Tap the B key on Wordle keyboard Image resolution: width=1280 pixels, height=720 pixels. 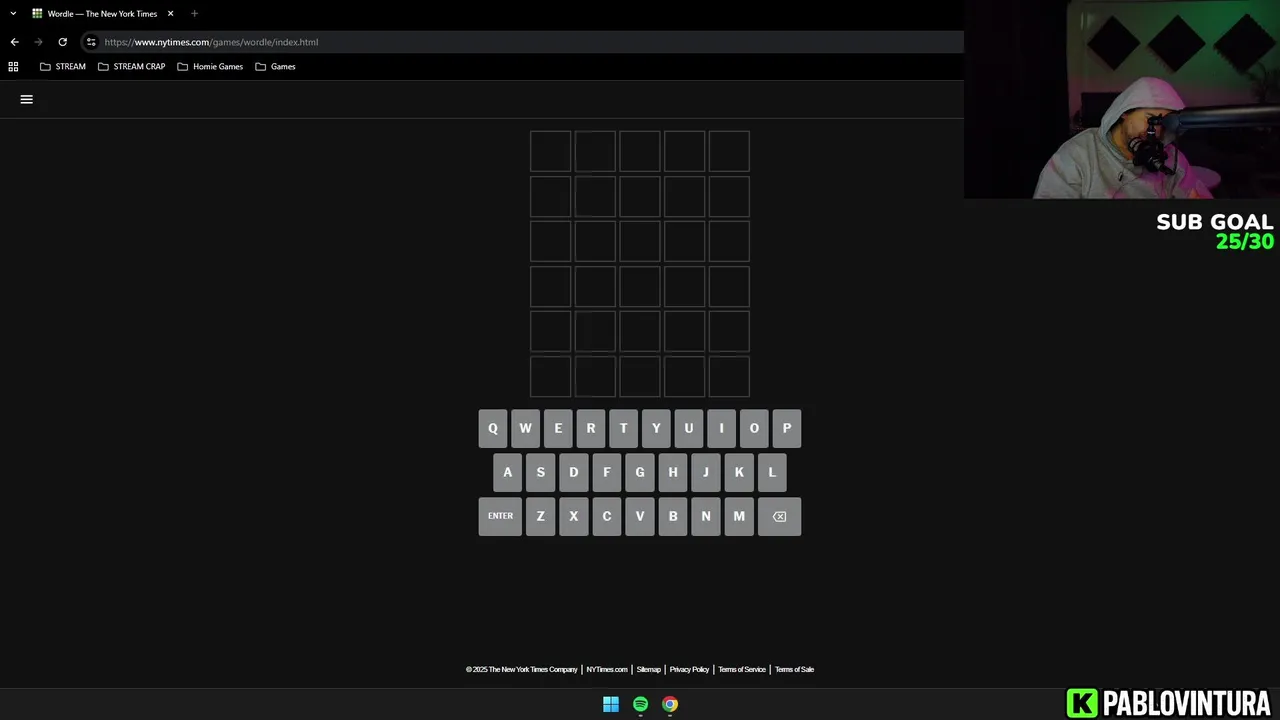pos(673,516)
